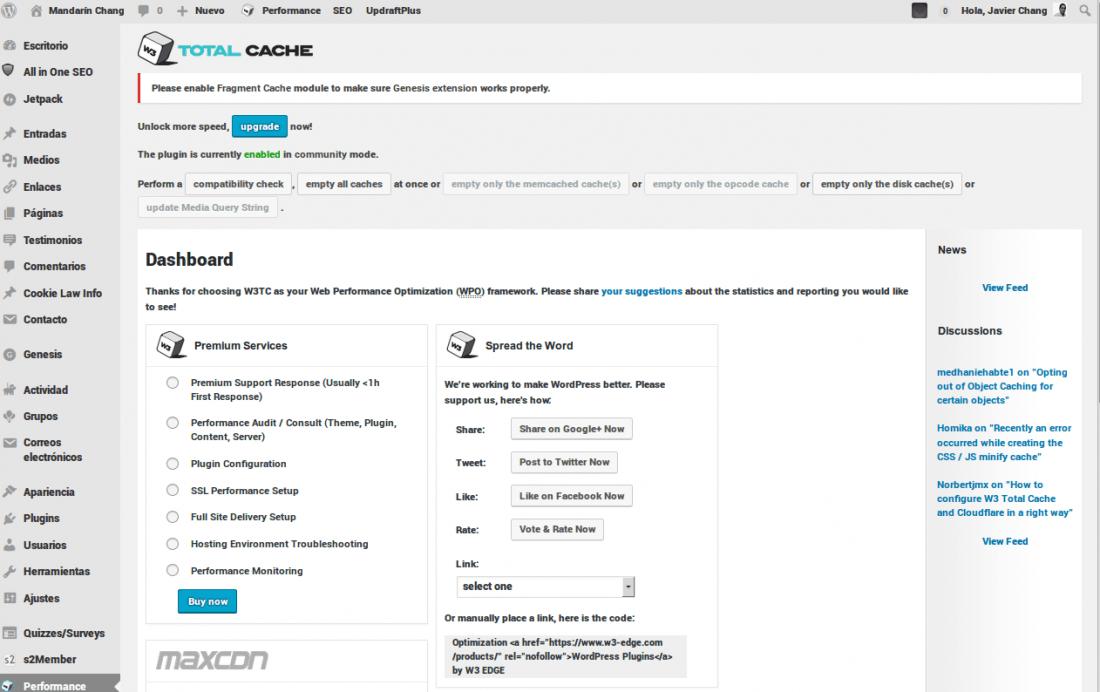1100x692 pixels.
Task: Open Quizzes/Surveys sidebar menu
Action: pyautogui.click(x=64, y=633)
